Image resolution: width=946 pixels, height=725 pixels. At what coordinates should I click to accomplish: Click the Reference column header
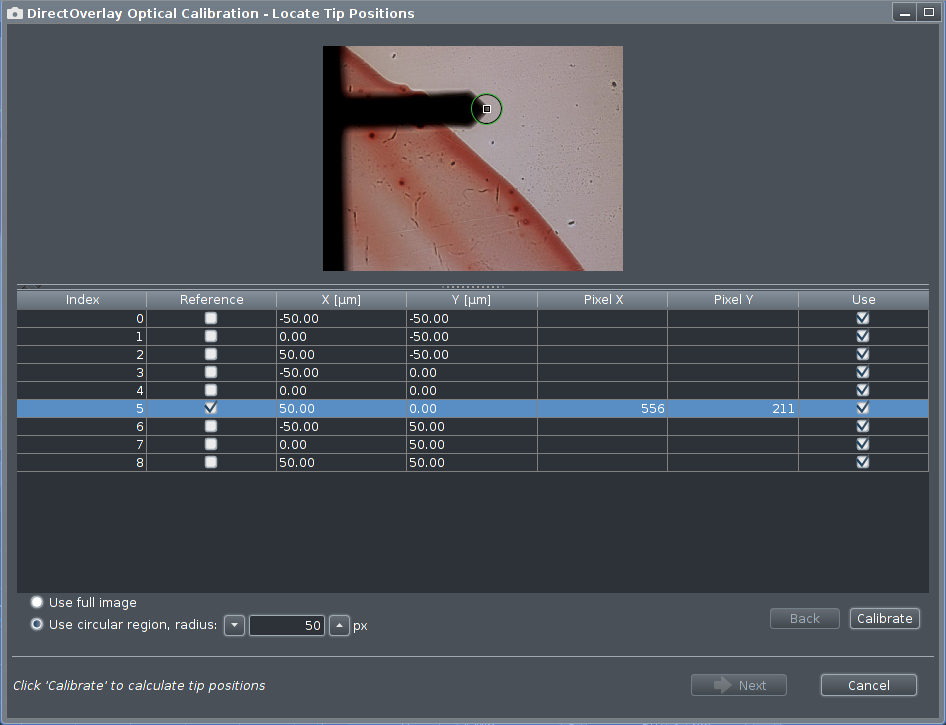click(211, 300)
